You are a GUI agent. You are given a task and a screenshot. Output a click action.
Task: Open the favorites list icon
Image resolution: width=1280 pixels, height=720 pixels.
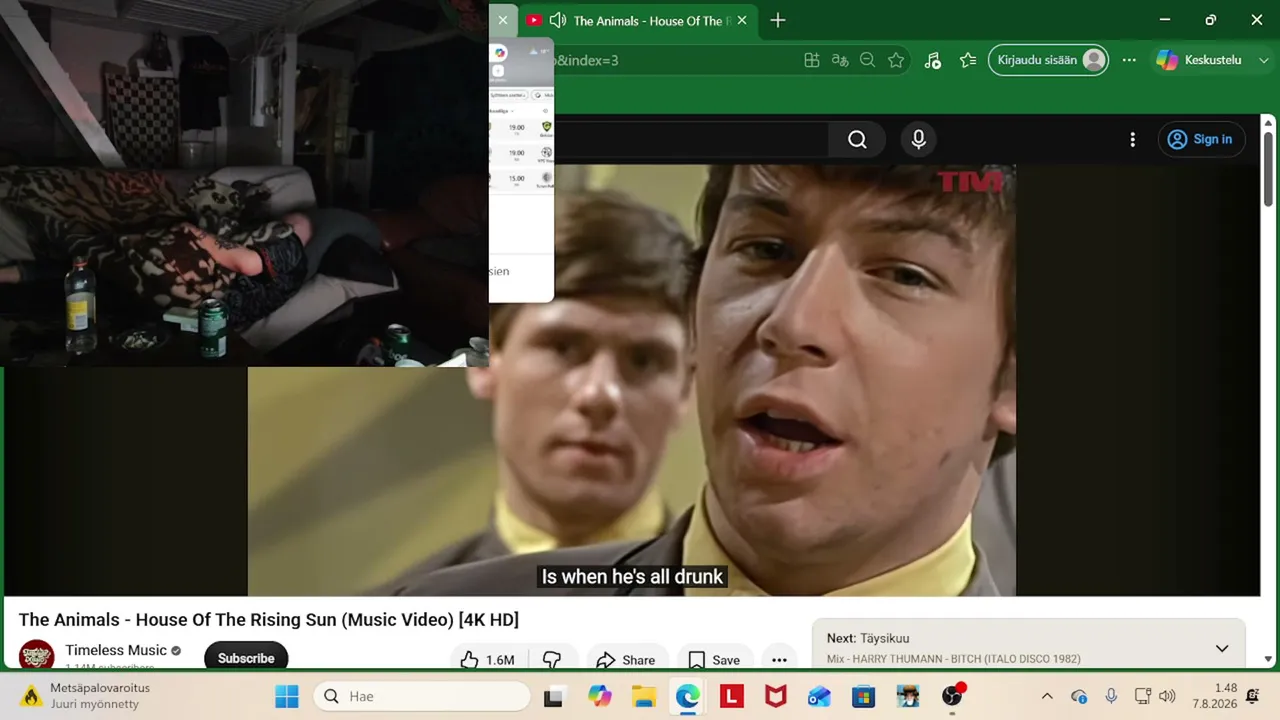967,60
